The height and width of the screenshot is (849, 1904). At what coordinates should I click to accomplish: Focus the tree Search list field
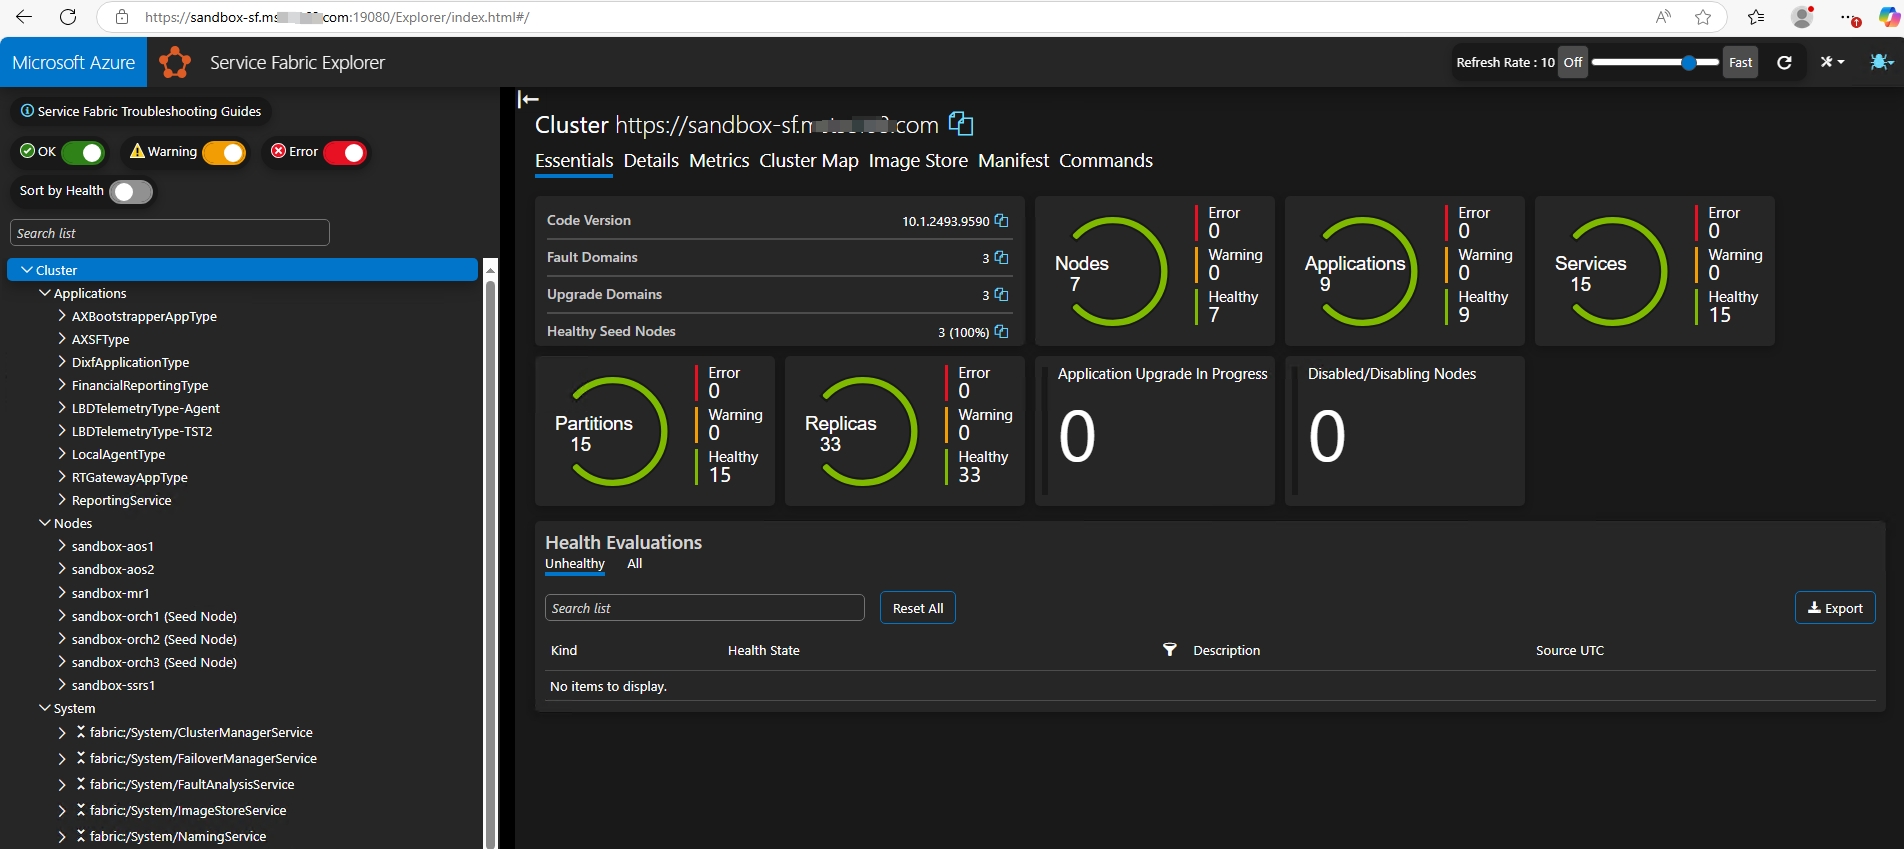click(170, 233)
